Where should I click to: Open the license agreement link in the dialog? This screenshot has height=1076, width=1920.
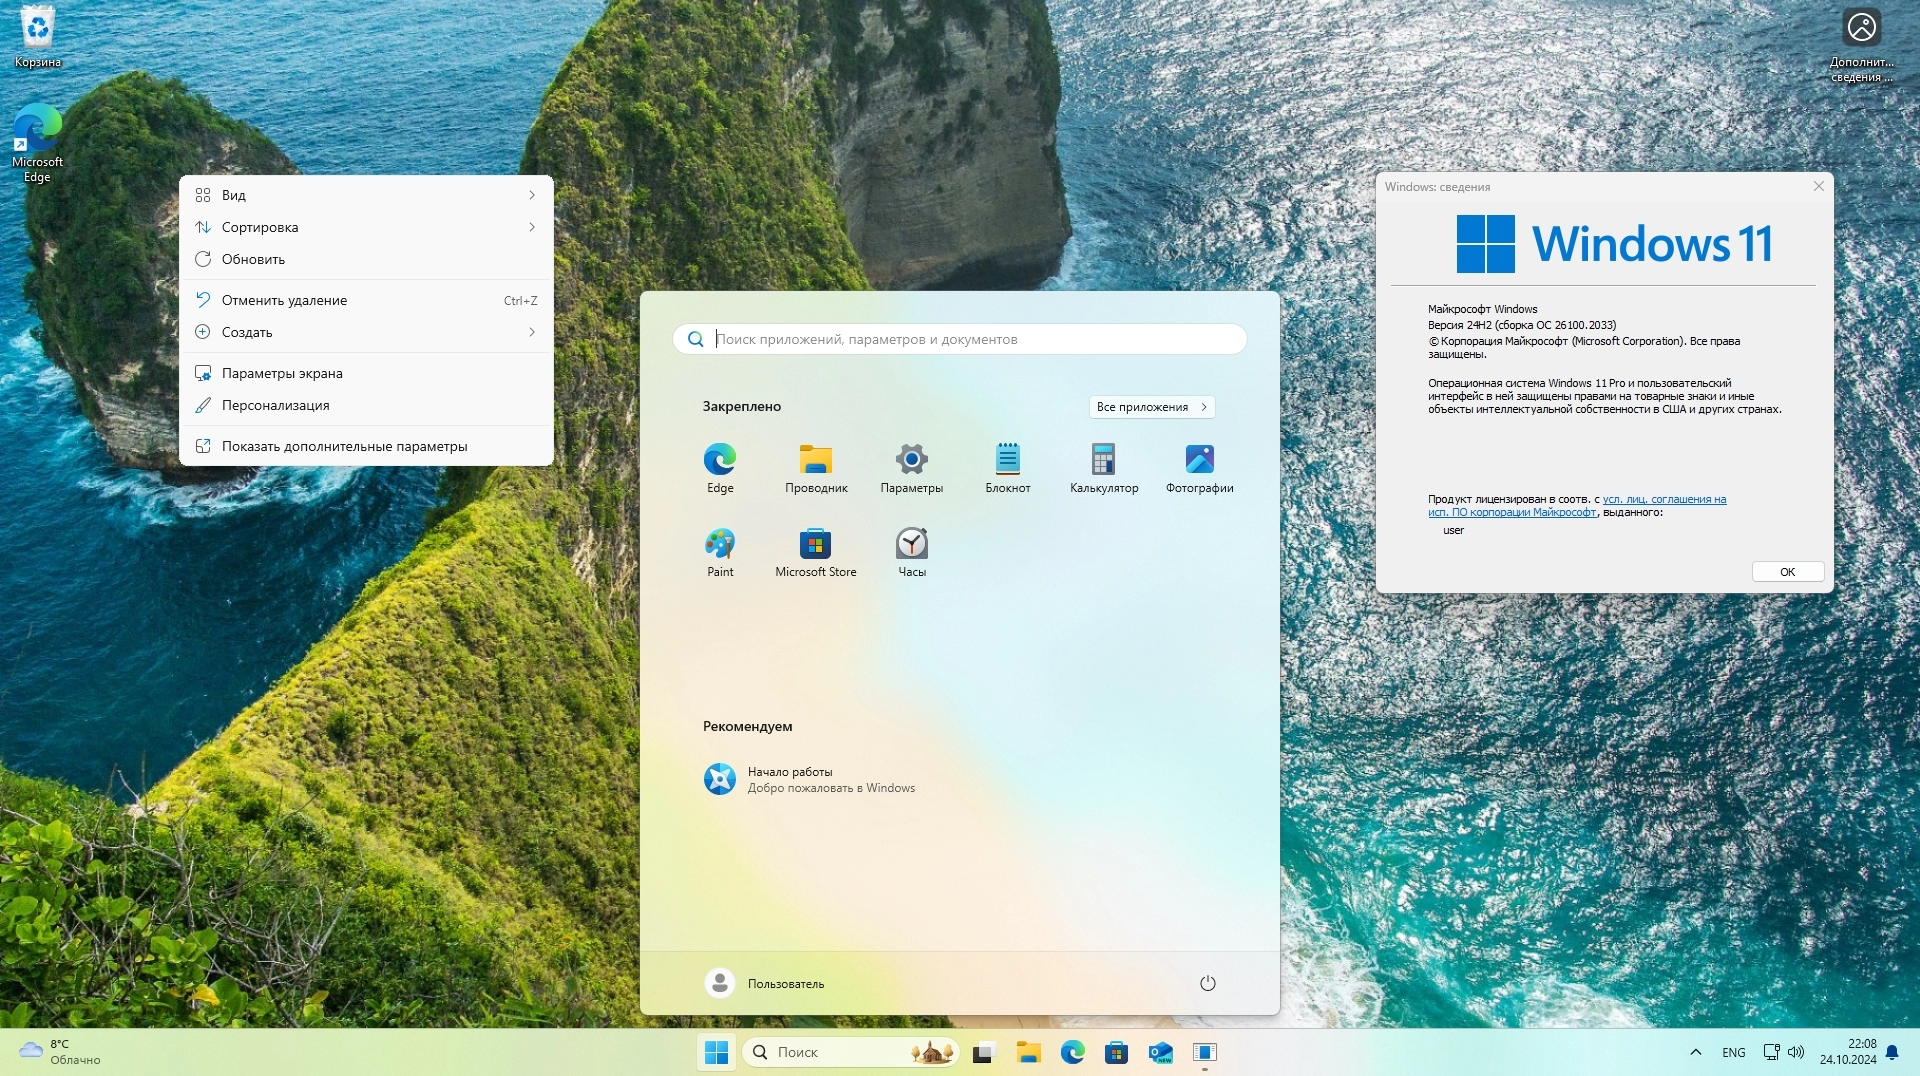click(x=1578, y=506)
